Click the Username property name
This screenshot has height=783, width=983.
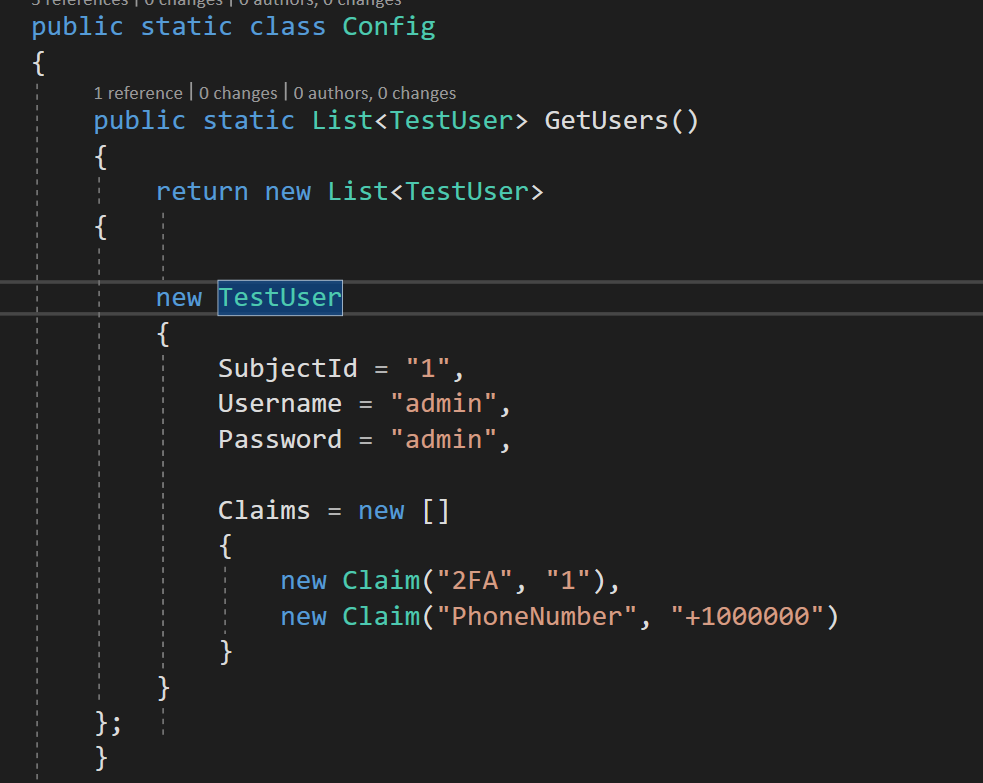click(x=280, y=403)
